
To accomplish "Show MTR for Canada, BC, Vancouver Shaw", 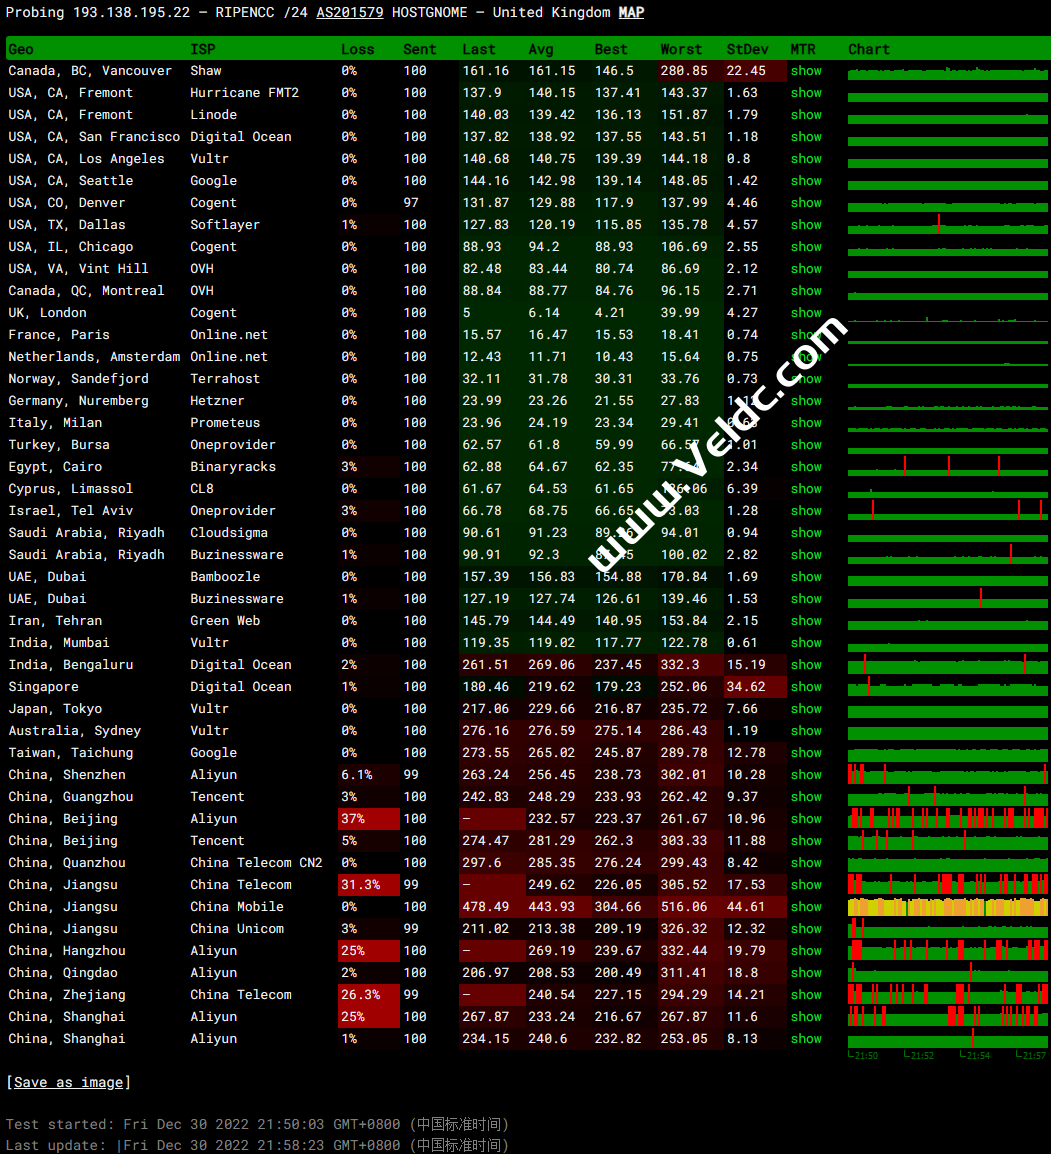I will (806, 71).
